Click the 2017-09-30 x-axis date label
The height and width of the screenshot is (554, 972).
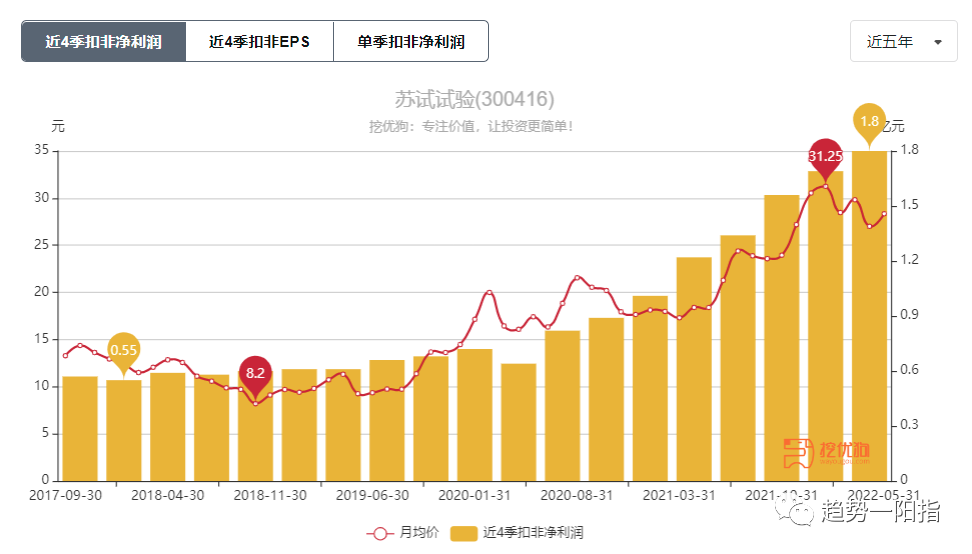[x=66, y=496]
